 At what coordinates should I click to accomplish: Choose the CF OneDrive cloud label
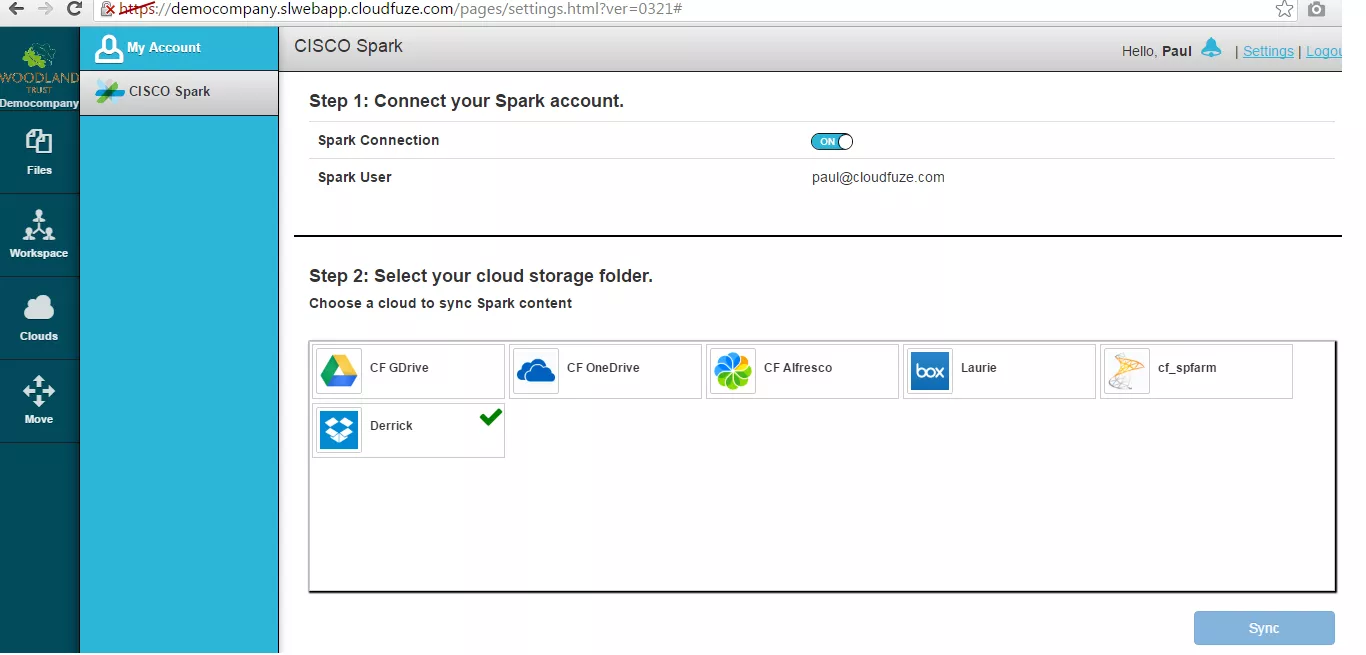[x=603, y=368]
